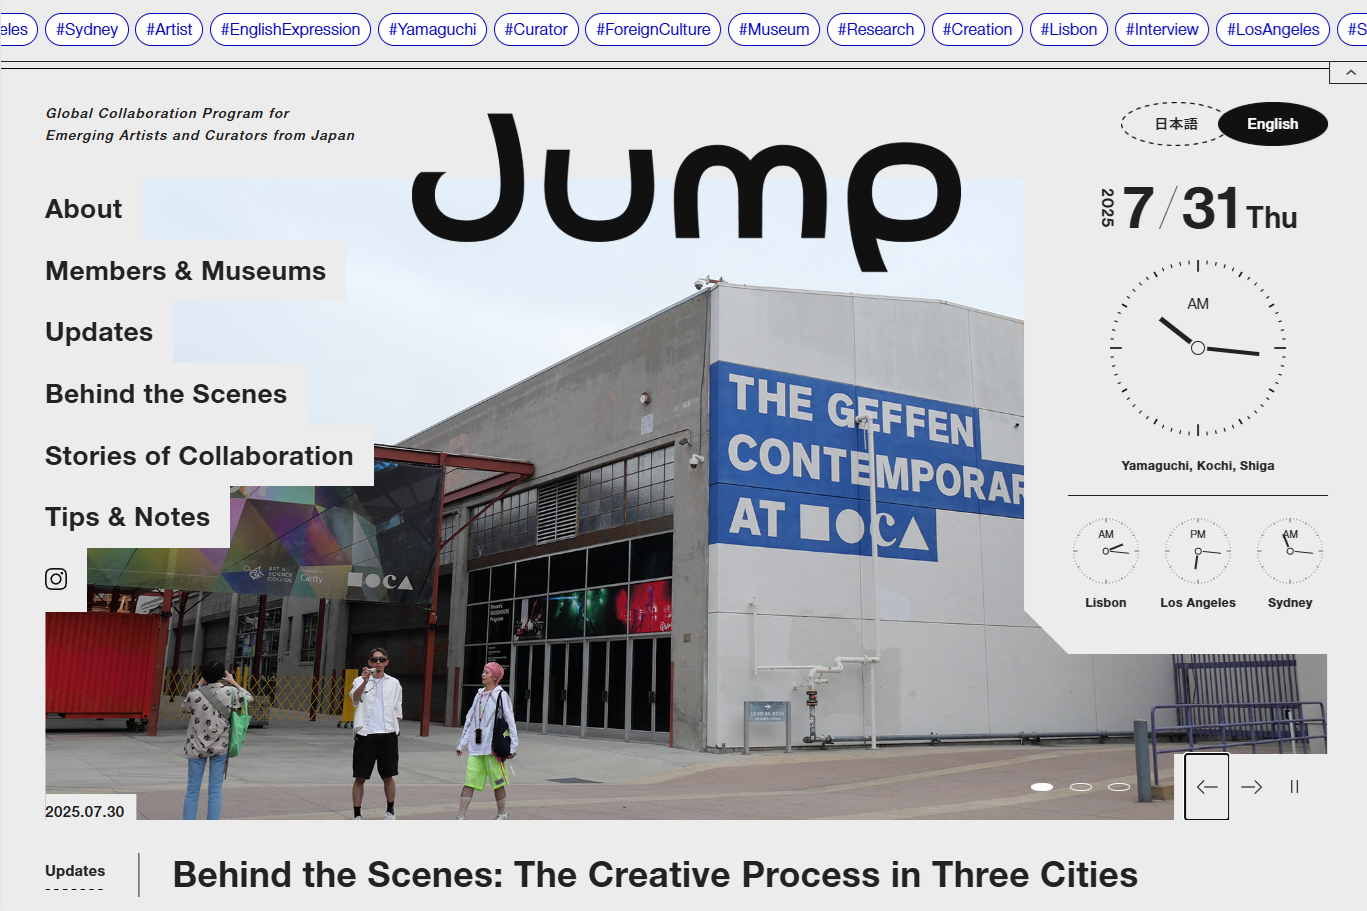Switch language to 日本語
Image resolution: width=1367 pixels, height=911 pixels.
pos(1176,124)
